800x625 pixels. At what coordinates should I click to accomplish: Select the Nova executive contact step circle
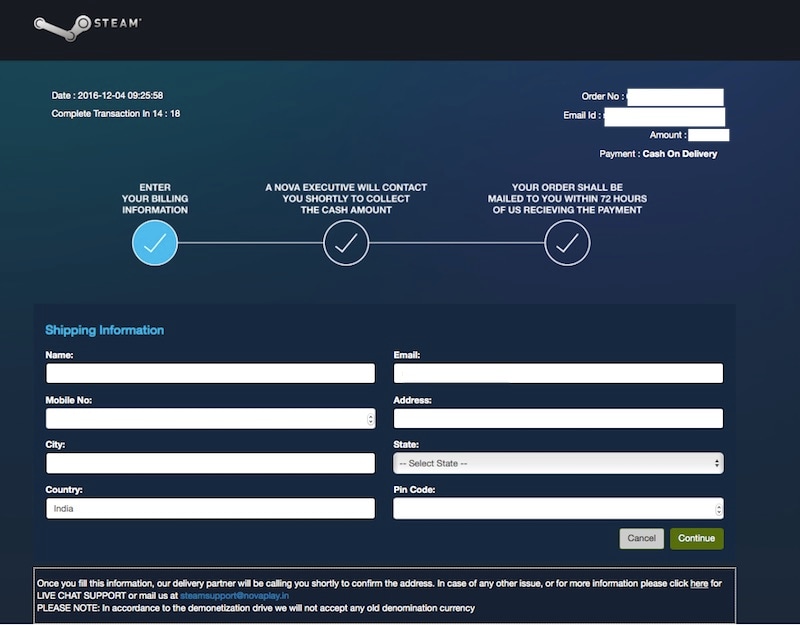pyautogui.click(x=346, y=243)
